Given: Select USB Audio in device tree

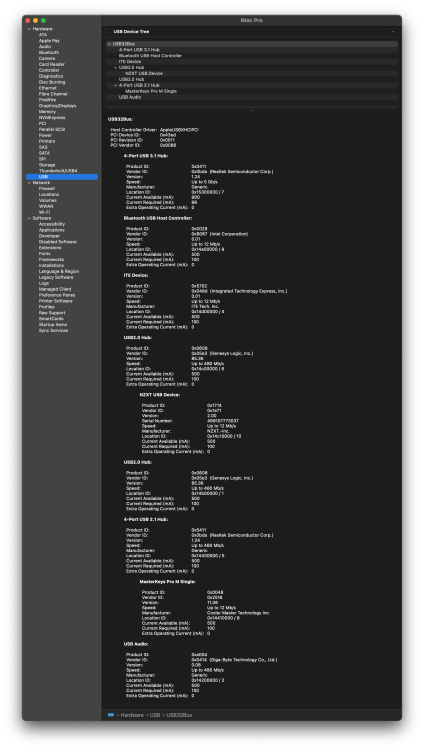Looking at the screenshot, I should point(252,97).
